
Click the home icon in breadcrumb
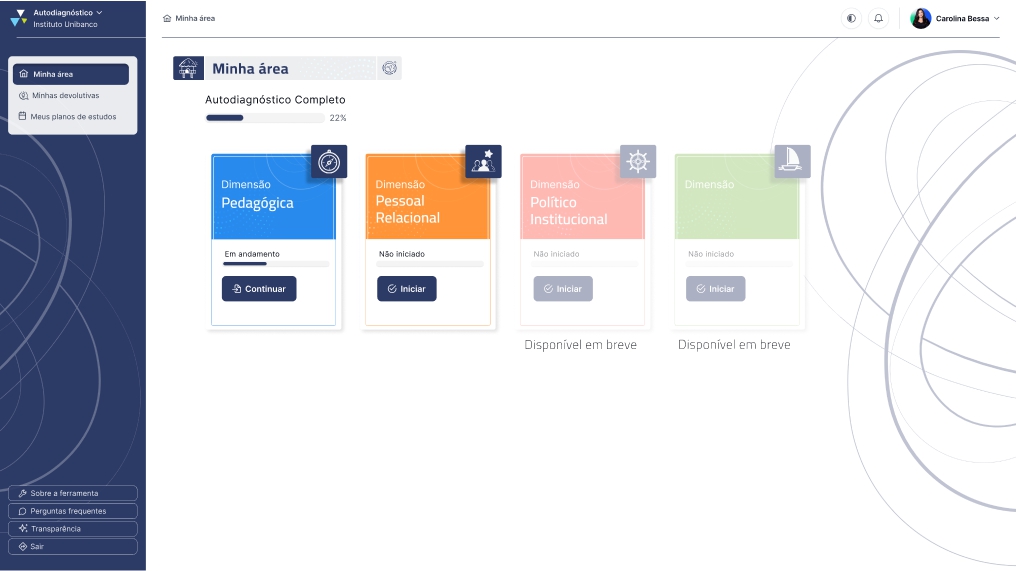tap(167, 18)
